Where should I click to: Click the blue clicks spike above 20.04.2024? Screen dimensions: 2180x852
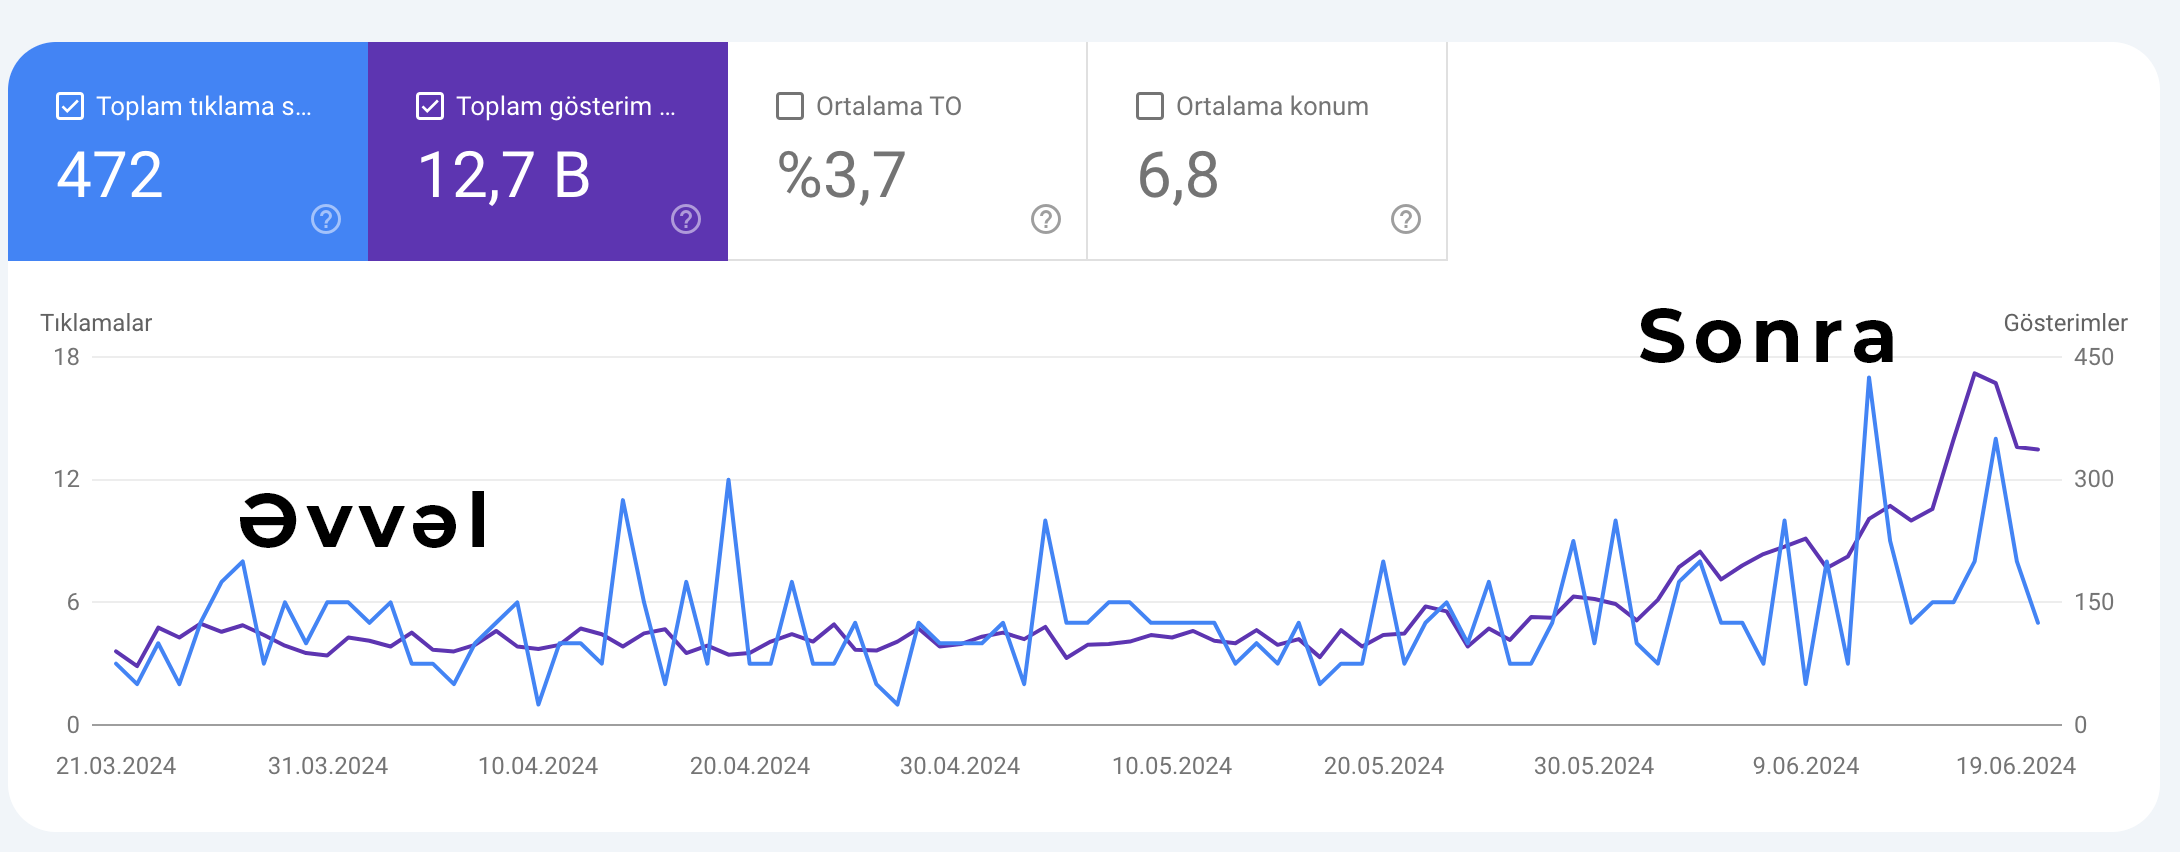(x=728, y=480)
